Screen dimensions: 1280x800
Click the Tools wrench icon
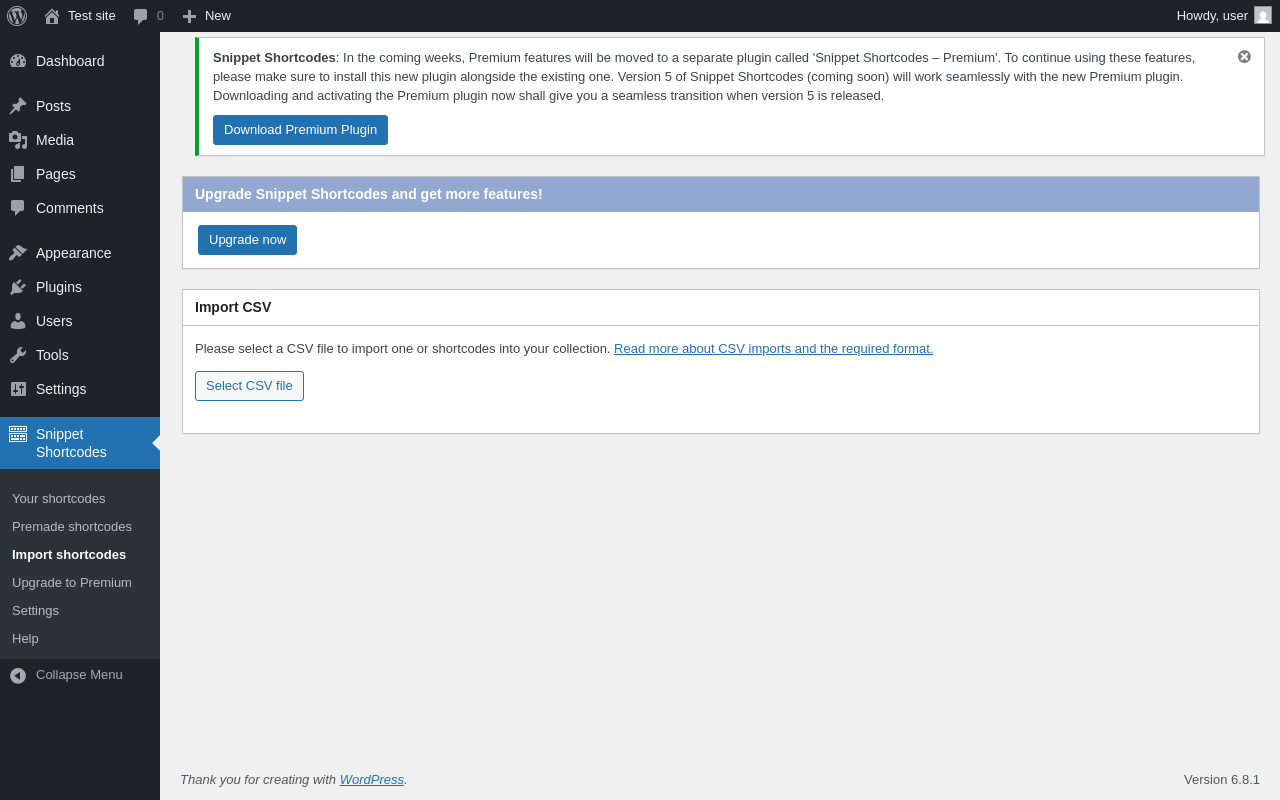[18, 355]
